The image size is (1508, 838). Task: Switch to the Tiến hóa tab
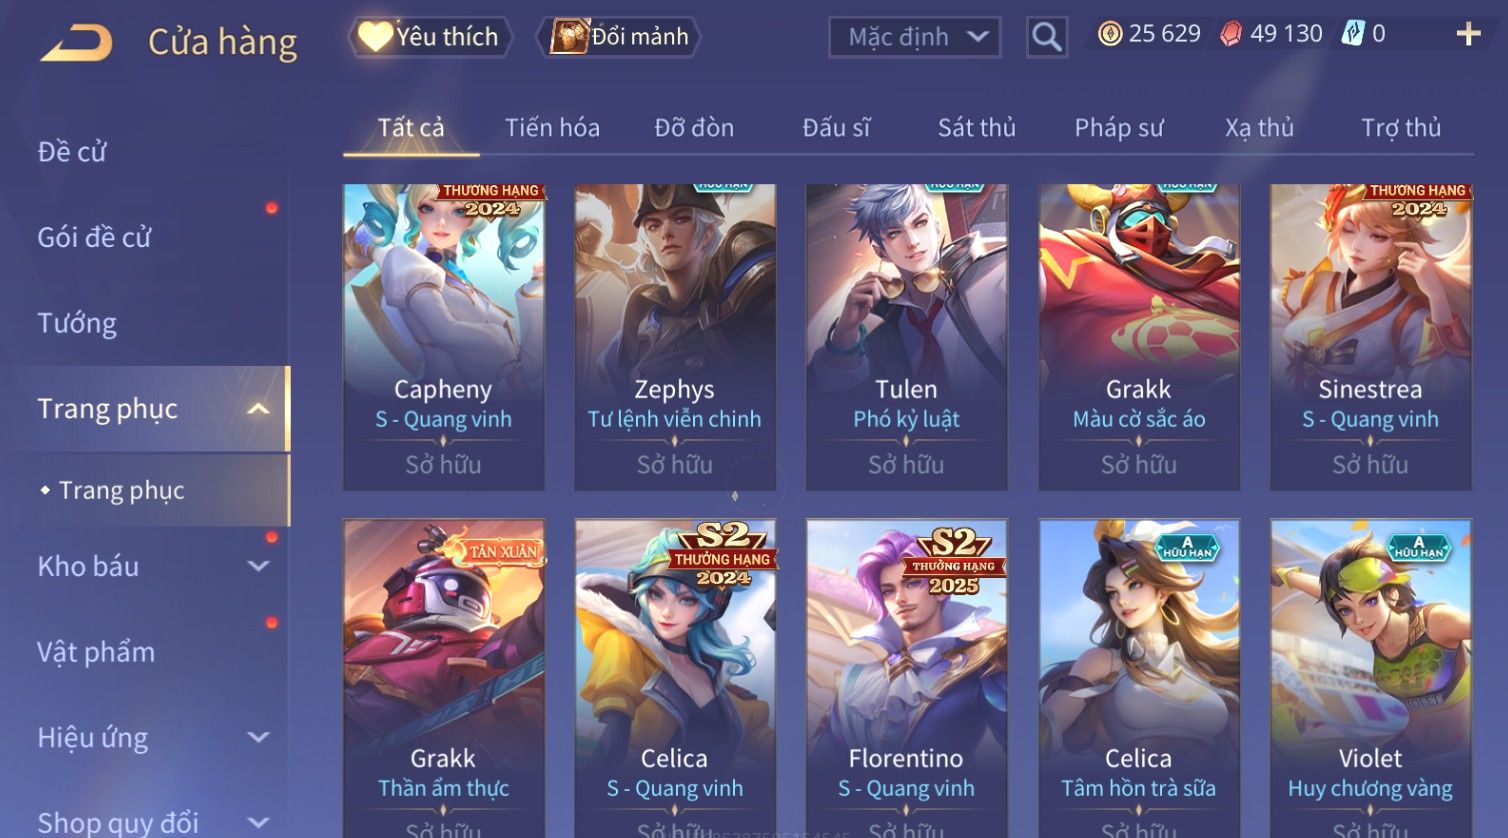click(x=552, y=128)
